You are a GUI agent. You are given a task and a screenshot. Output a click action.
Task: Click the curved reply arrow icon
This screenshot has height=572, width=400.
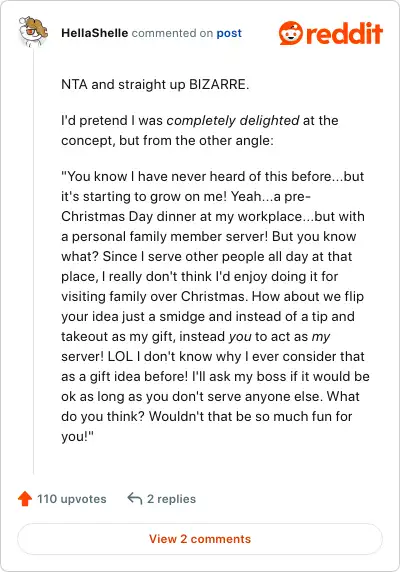[x=135, y=498]
